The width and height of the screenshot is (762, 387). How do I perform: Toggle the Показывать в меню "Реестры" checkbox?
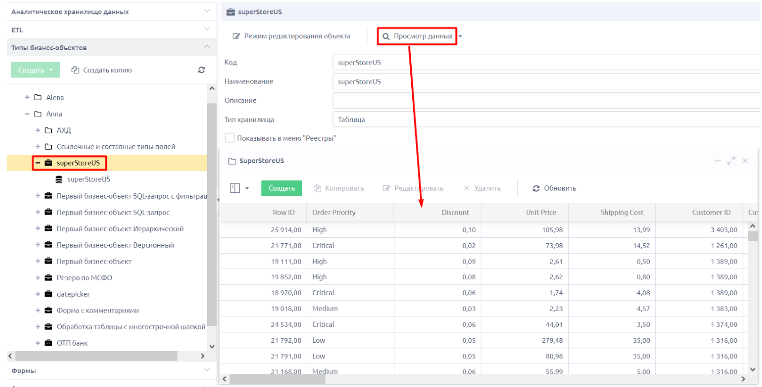tap(230, 138)
